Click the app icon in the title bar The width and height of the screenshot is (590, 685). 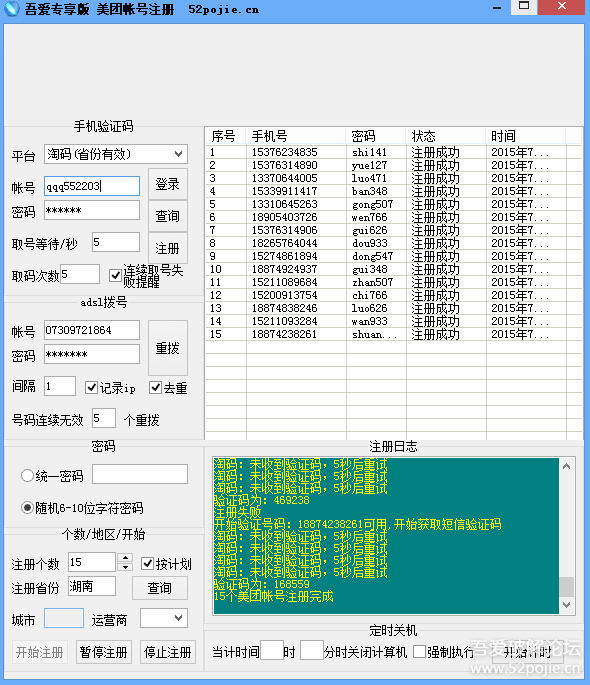pyautogui.click(x=11, y=9)
